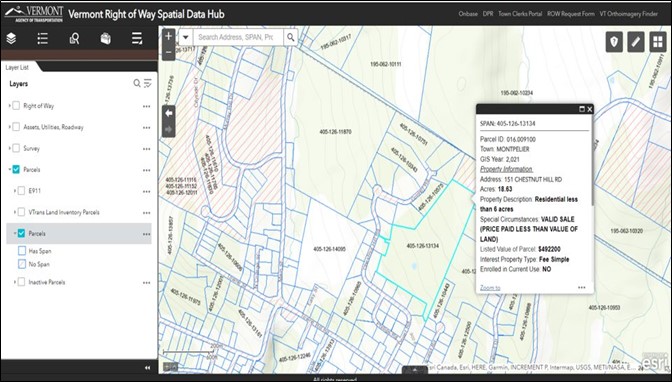
Task: Open layer filter options icon
Action: [x=148, y=83]
